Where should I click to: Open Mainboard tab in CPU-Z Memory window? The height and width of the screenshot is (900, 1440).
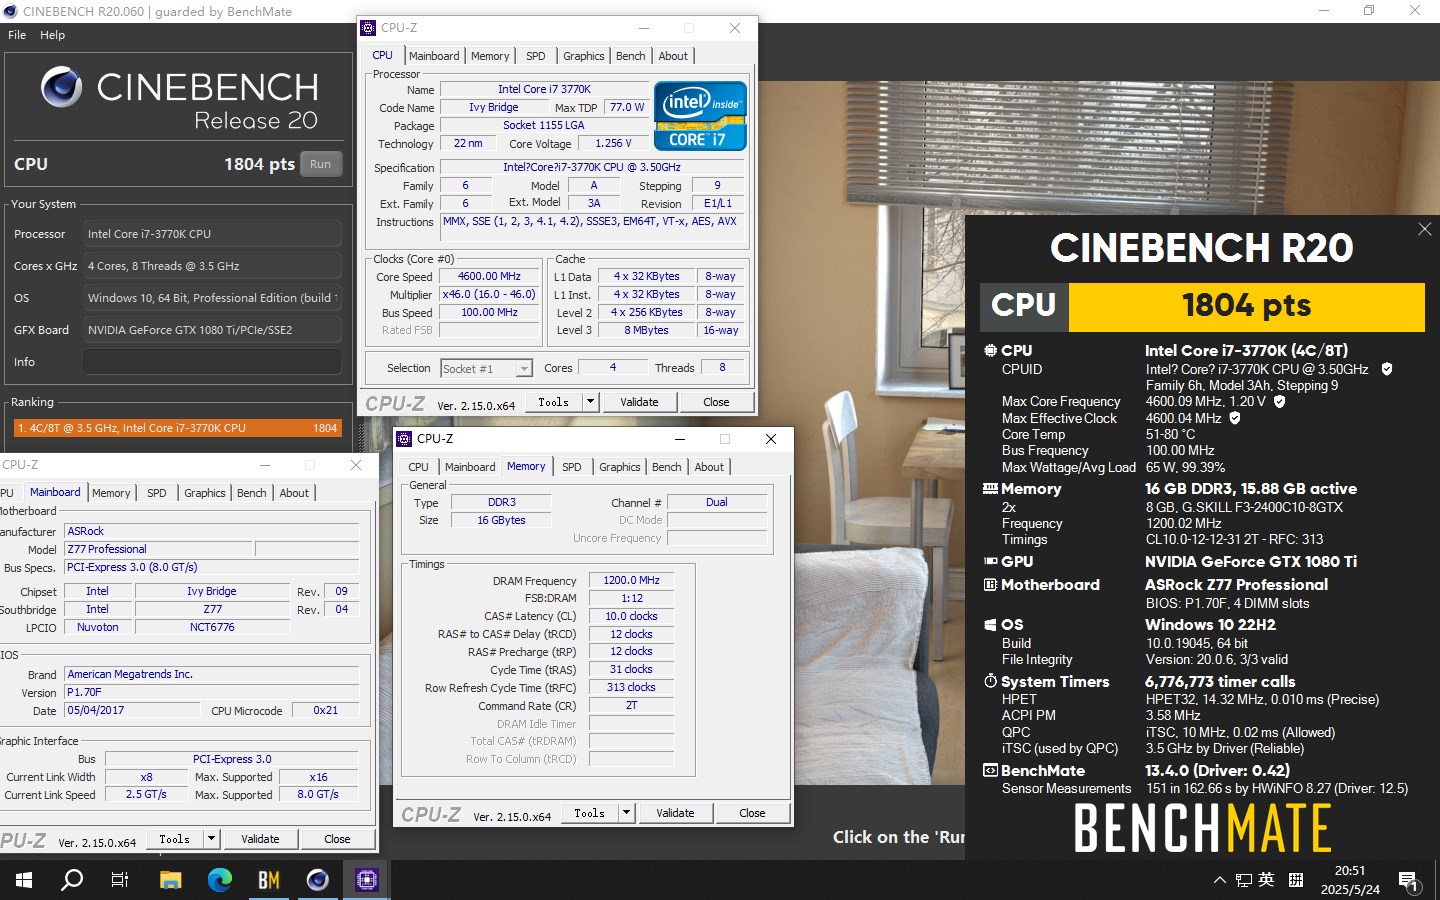click(x=470, y=467)
